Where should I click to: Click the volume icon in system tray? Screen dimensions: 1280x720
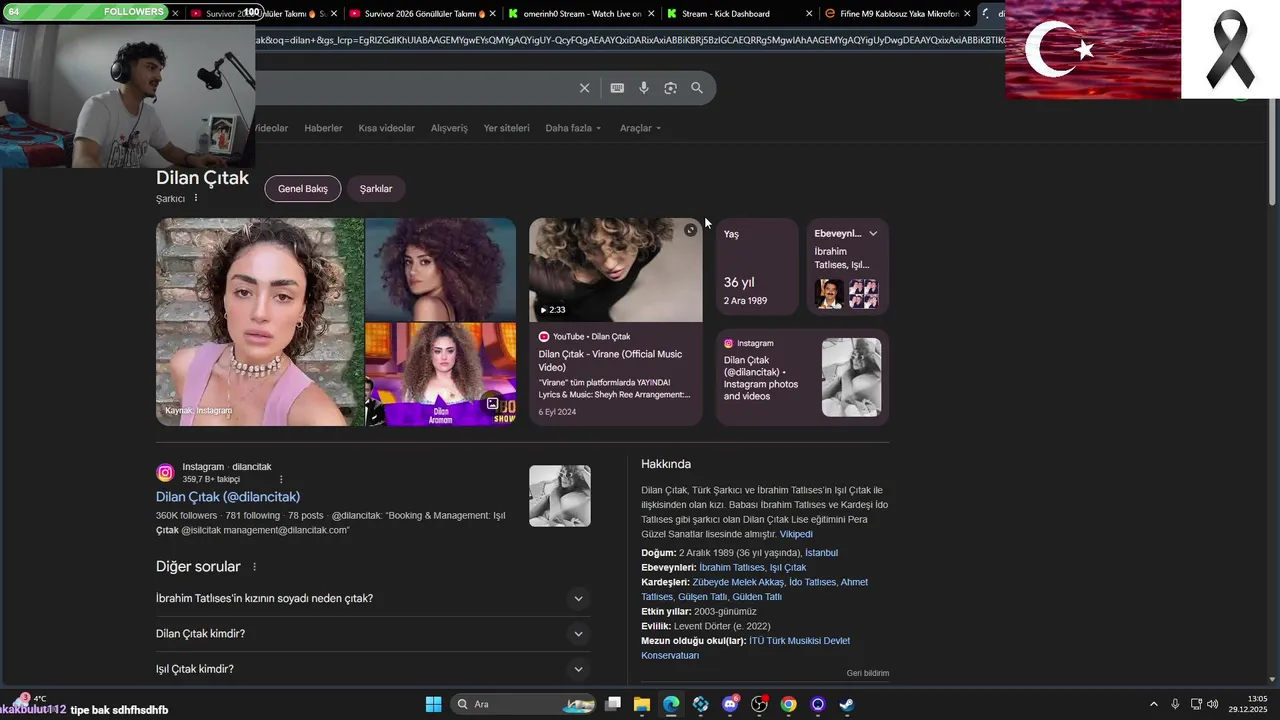tap(1213, 704)
